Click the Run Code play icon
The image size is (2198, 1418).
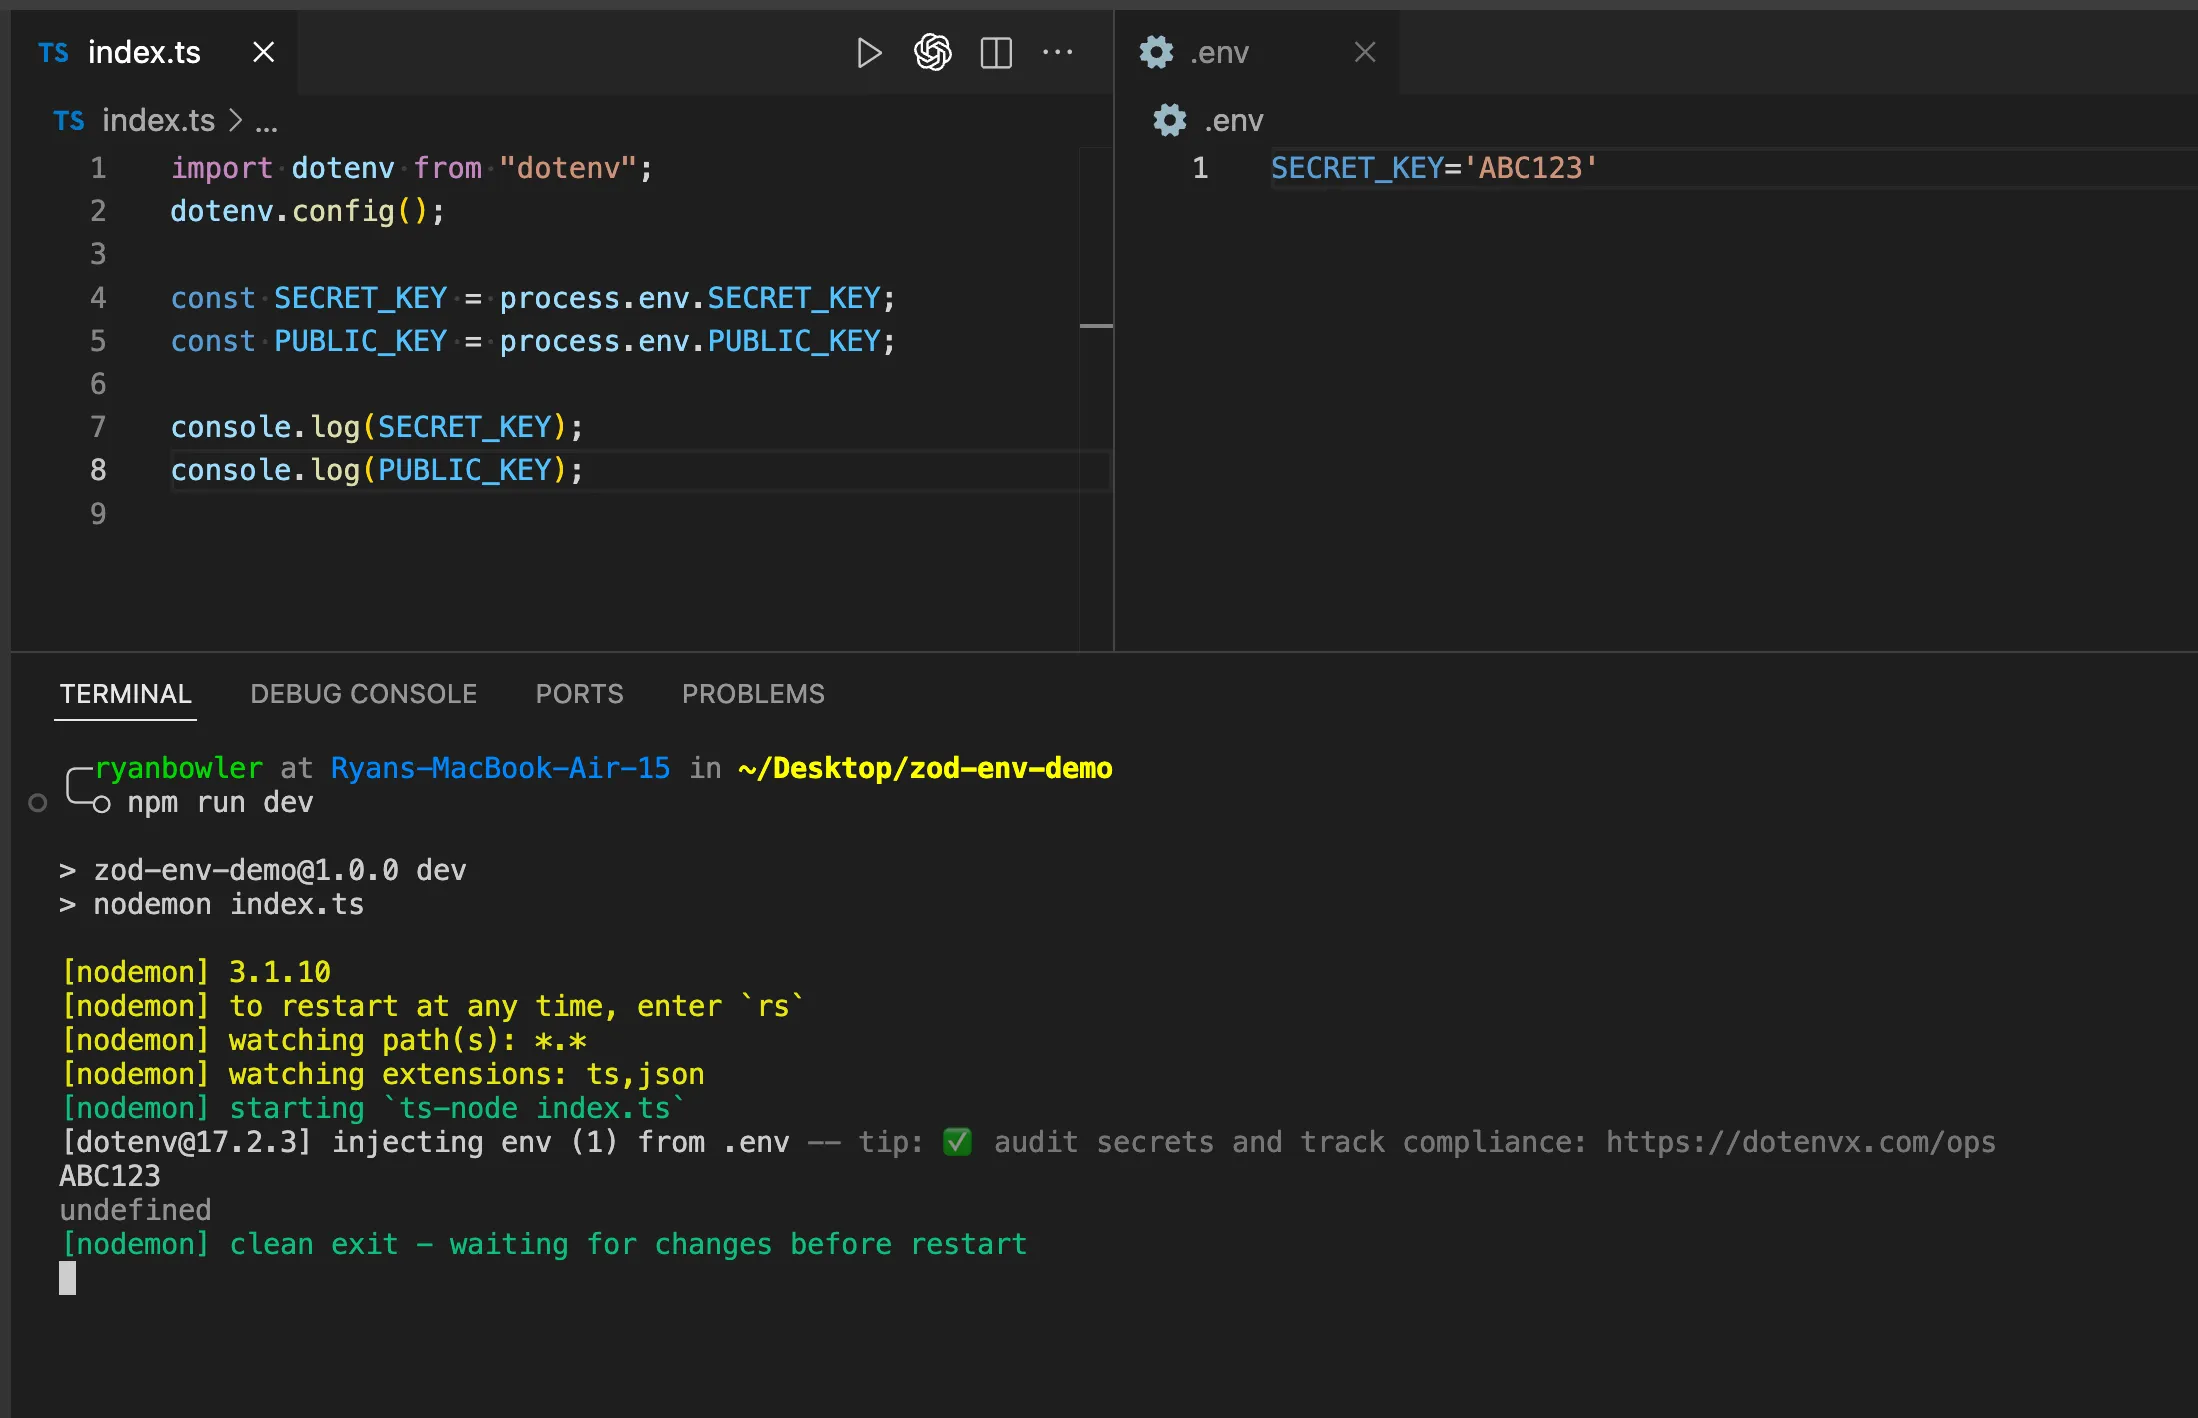(869, 53)
